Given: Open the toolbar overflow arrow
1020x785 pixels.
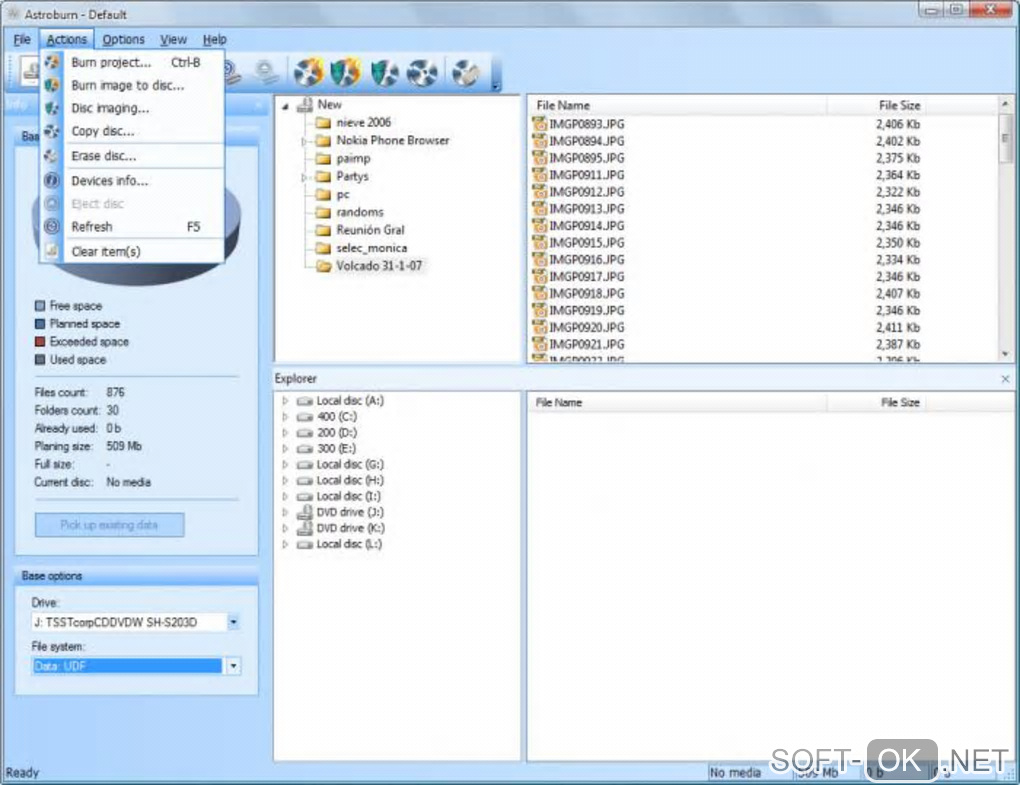Looking at the screenshot, I should (x=496, y=85).
